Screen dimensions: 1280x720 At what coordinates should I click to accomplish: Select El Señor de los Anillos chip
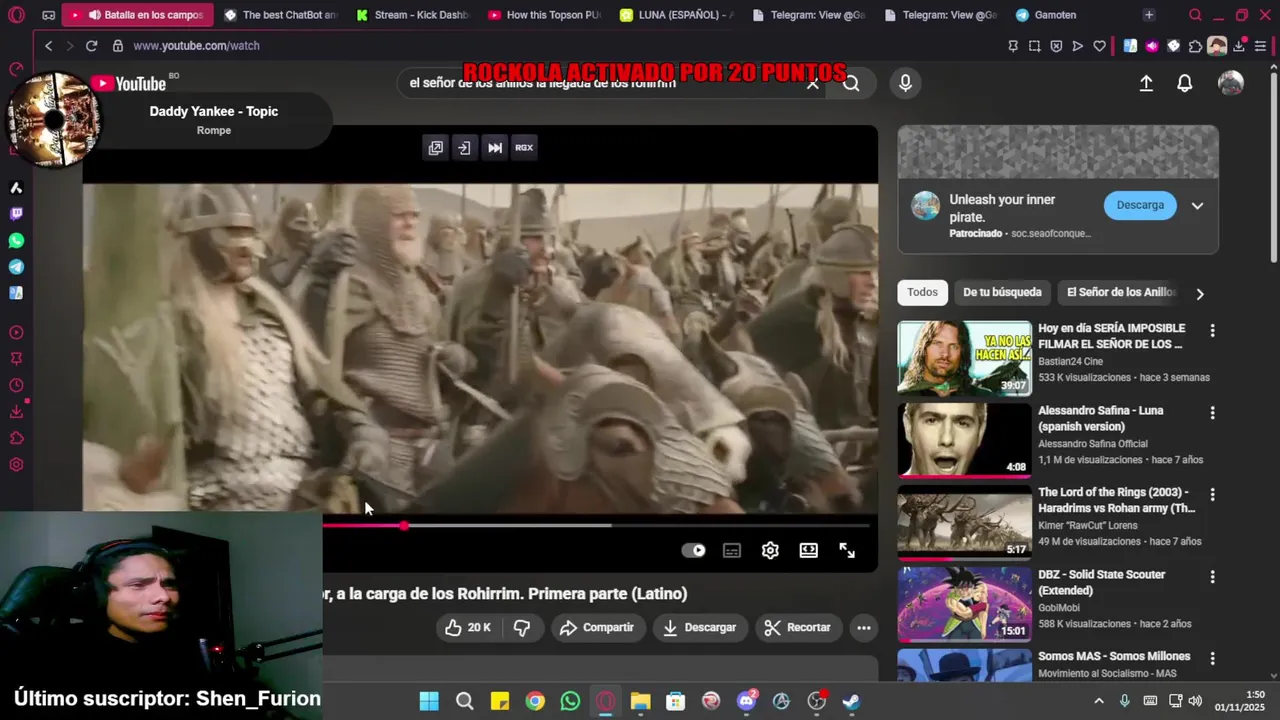1121,292
